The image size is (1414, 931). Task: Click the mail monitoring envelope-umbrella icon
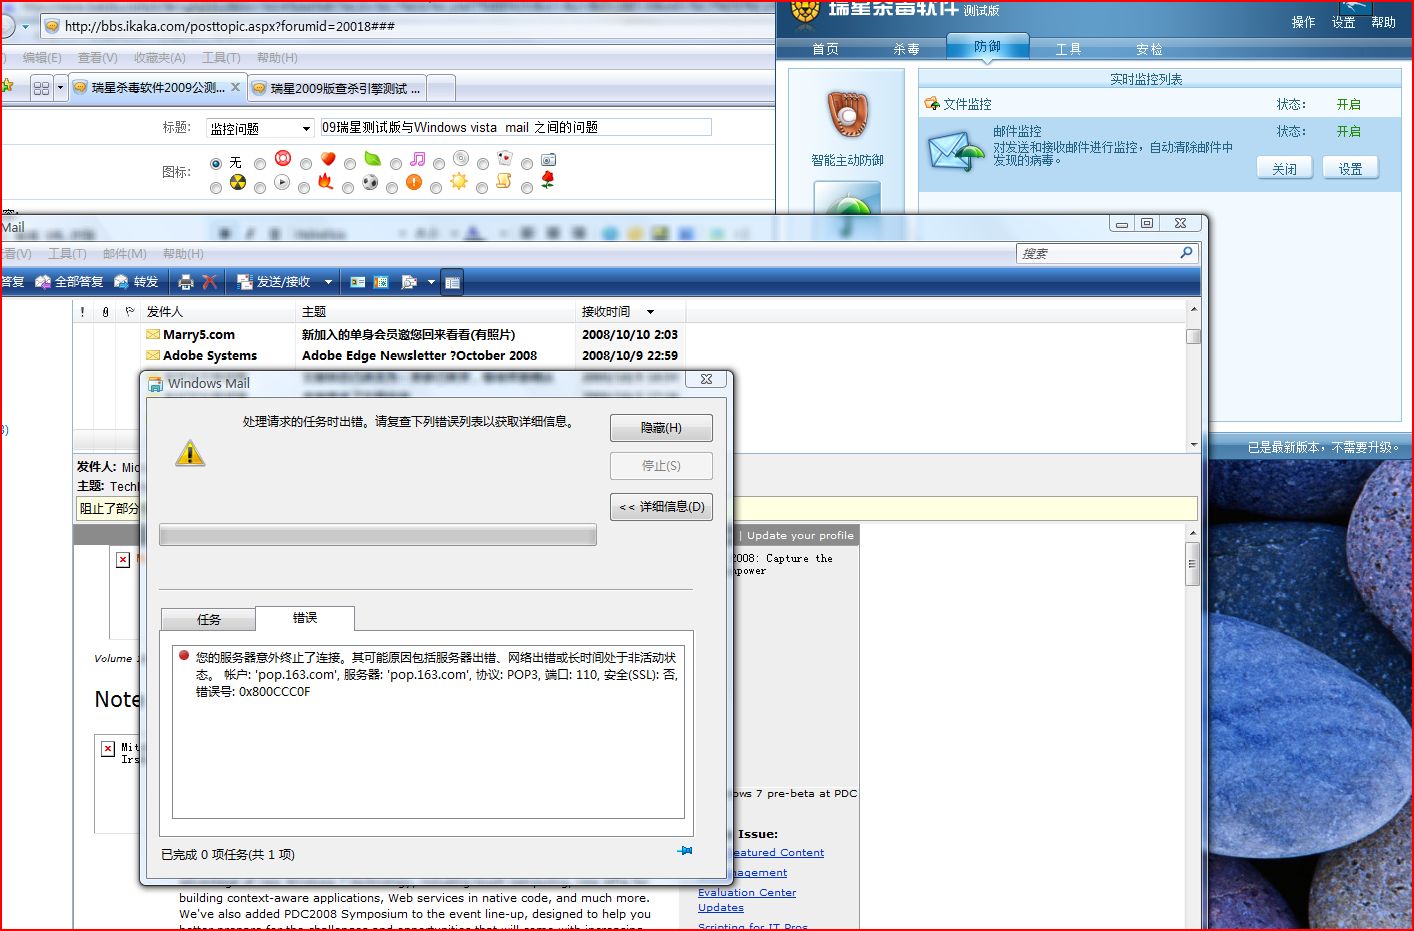pos(957,152)
